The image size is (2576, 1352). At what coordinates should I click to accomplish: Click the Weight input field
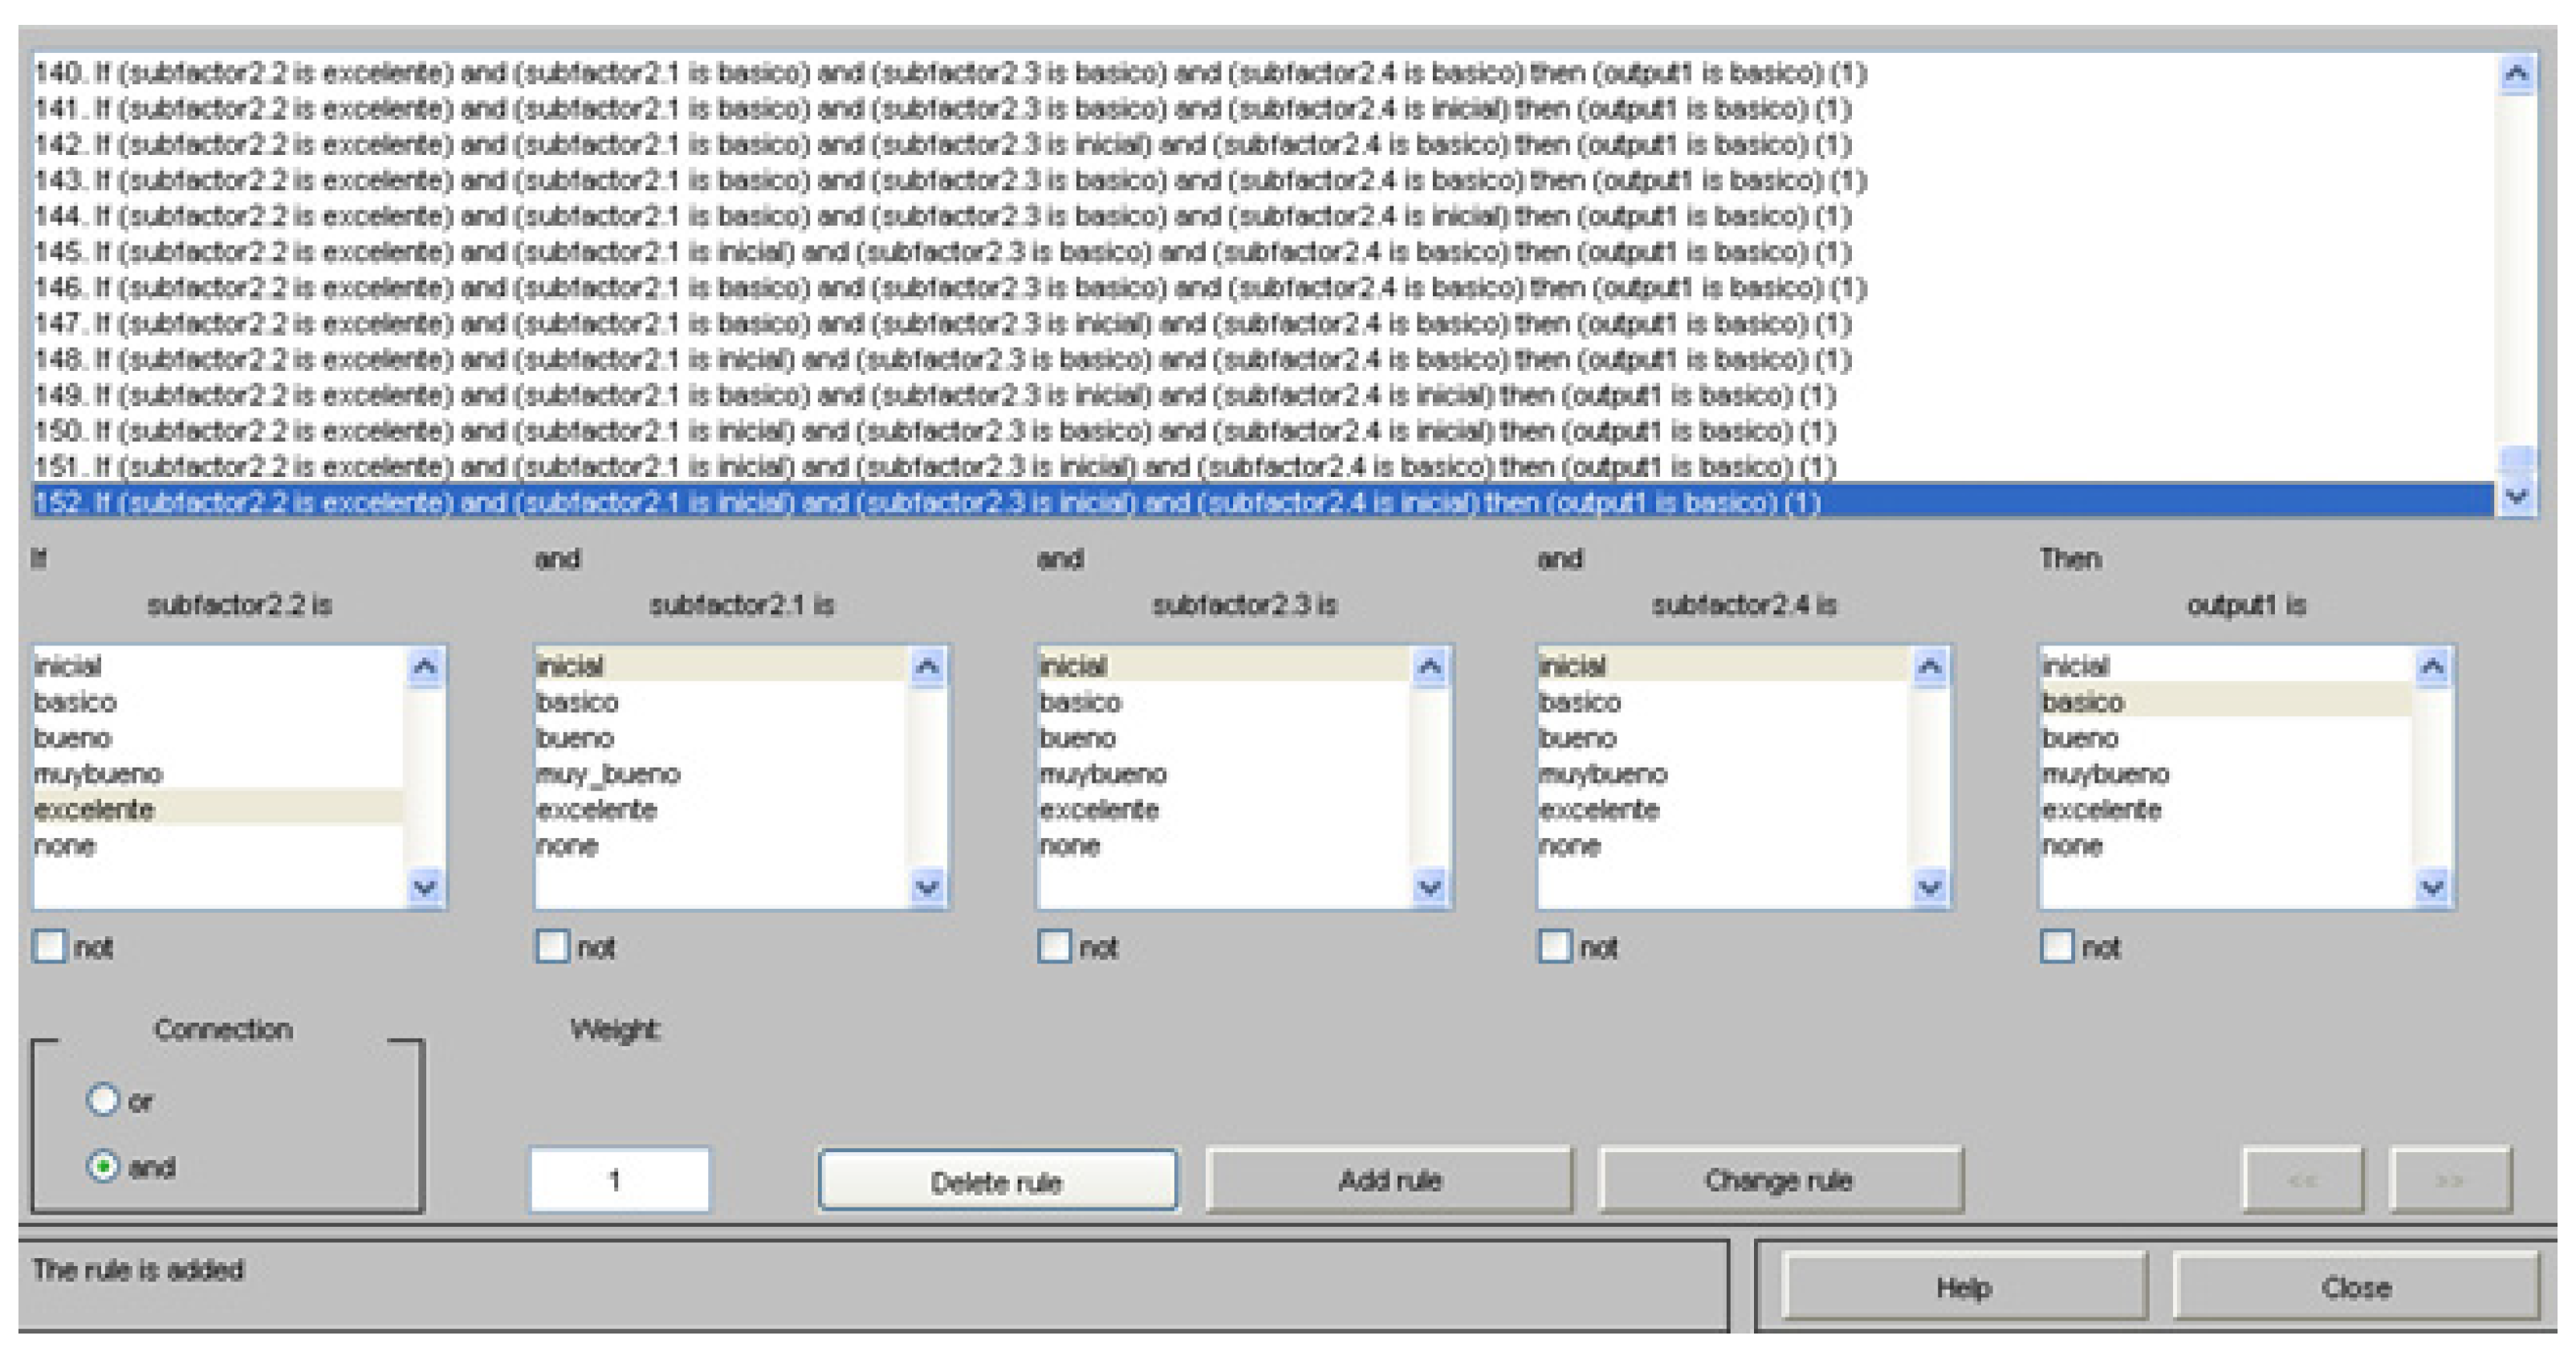[619, 1181]
